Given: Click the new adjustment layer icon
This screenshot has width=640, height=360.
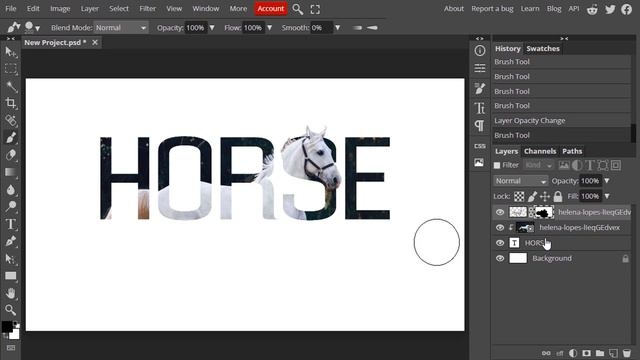Looking at the screenshot, I should click(573, 353).
